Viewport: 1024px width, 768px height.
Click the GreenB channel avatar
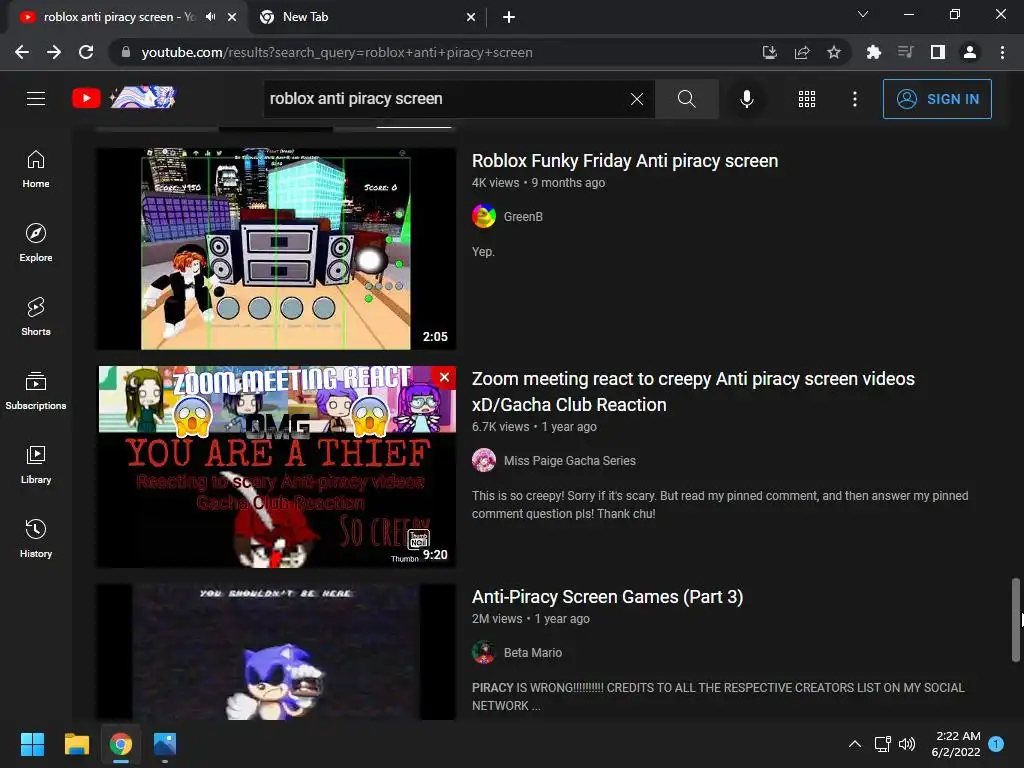(484, 216)
